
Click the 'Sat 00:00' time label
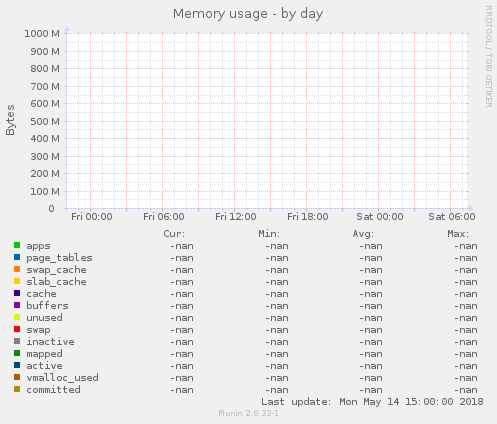click(380, 217)
